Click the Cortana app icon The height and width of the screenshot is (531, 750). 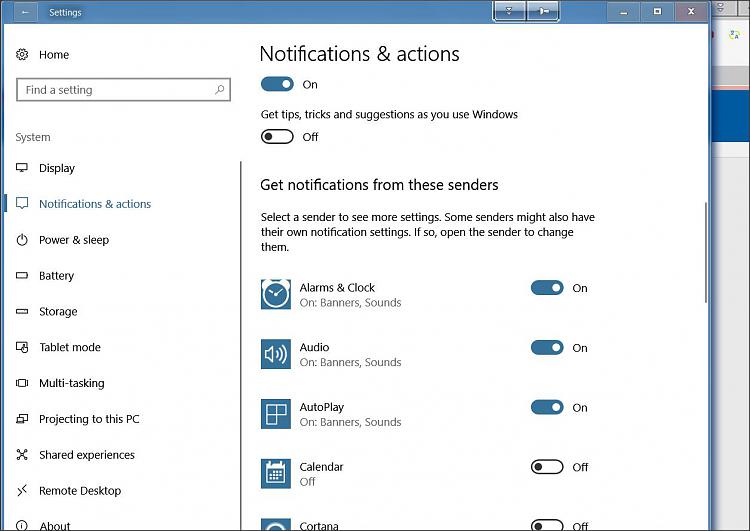pyautogui.click(x=276, y=525)
